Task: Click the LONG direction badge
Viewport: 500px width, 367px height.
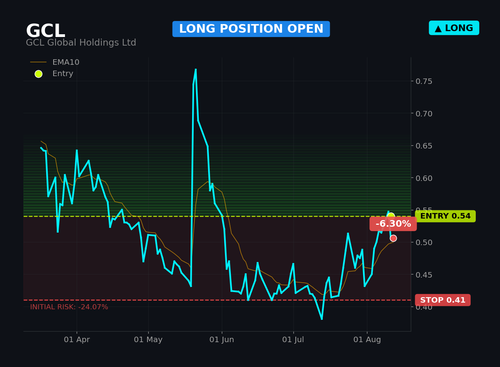Action: pos(454,28)
